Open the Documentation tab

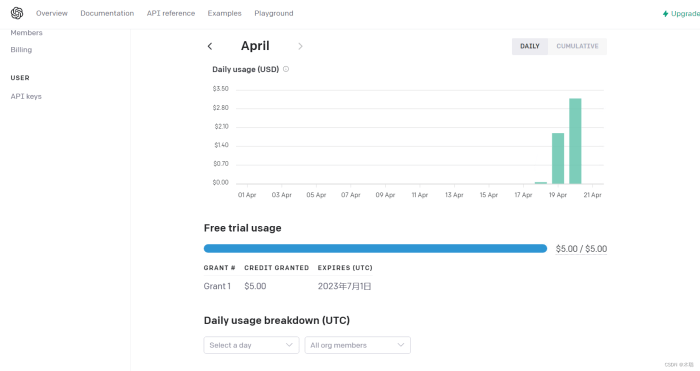[x=107, y=13]
